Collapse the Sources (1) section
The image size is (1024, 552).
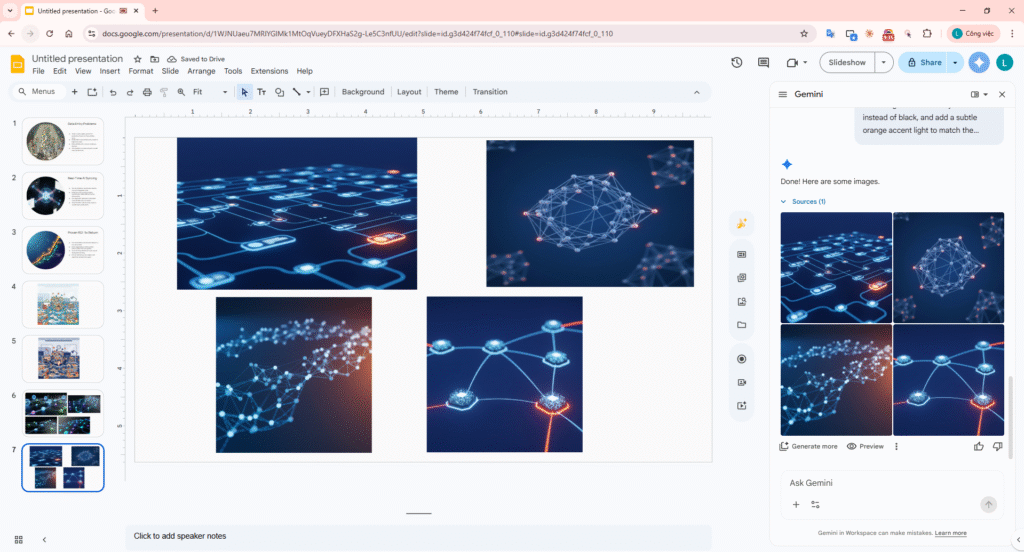[x=784, y=202]
